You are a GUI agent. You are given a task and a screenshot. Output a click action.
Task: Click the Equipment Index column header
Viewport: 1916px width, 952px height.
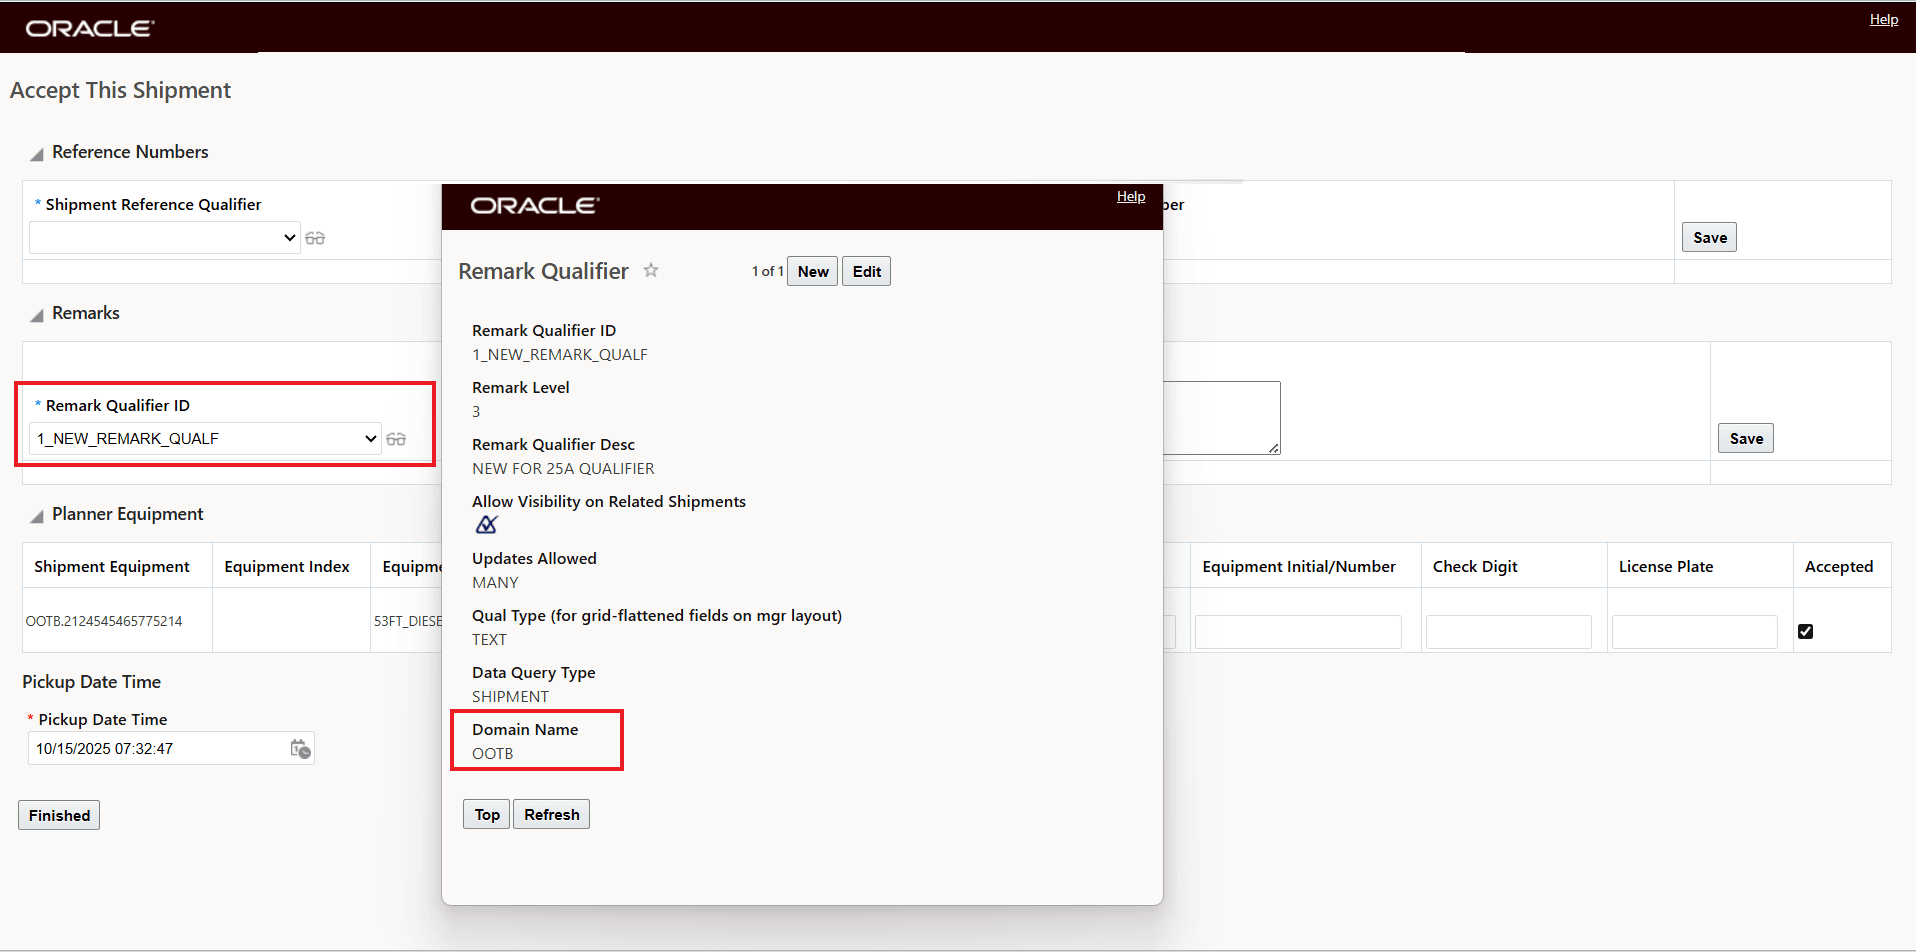click(287, 566)
